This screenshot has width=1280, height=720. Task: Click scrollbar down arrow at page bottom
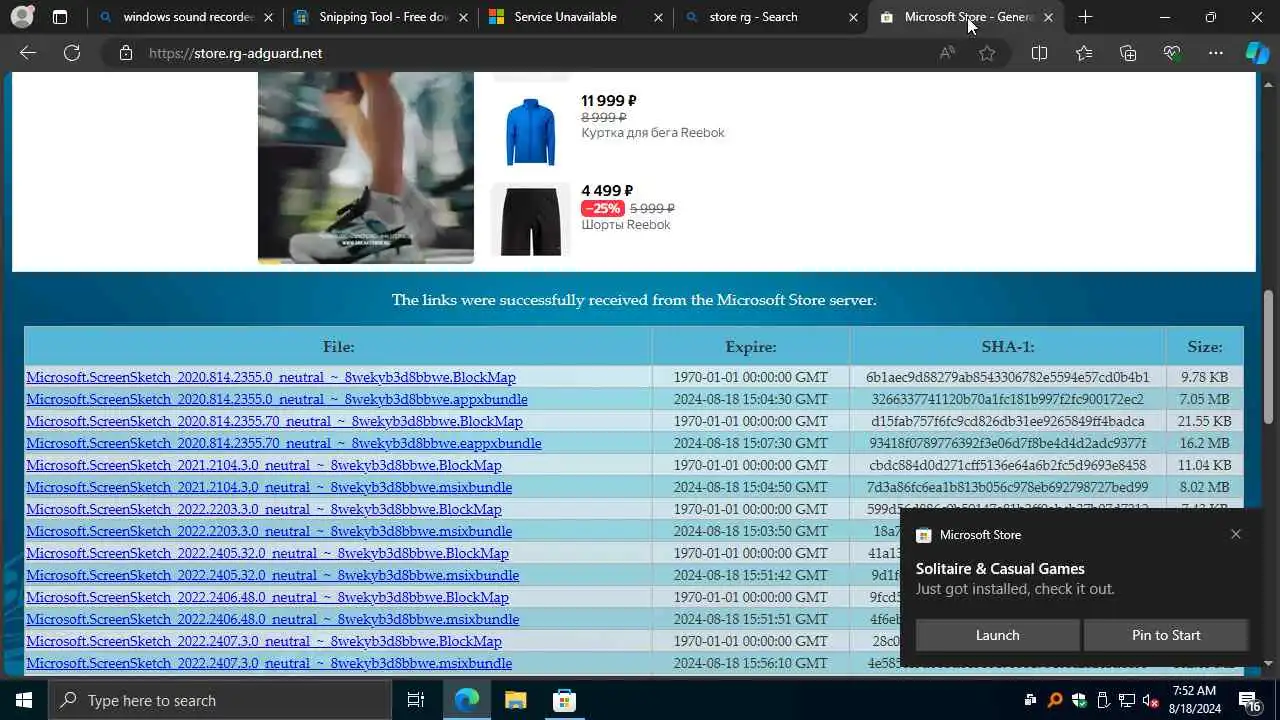[x=1268, y=663]
